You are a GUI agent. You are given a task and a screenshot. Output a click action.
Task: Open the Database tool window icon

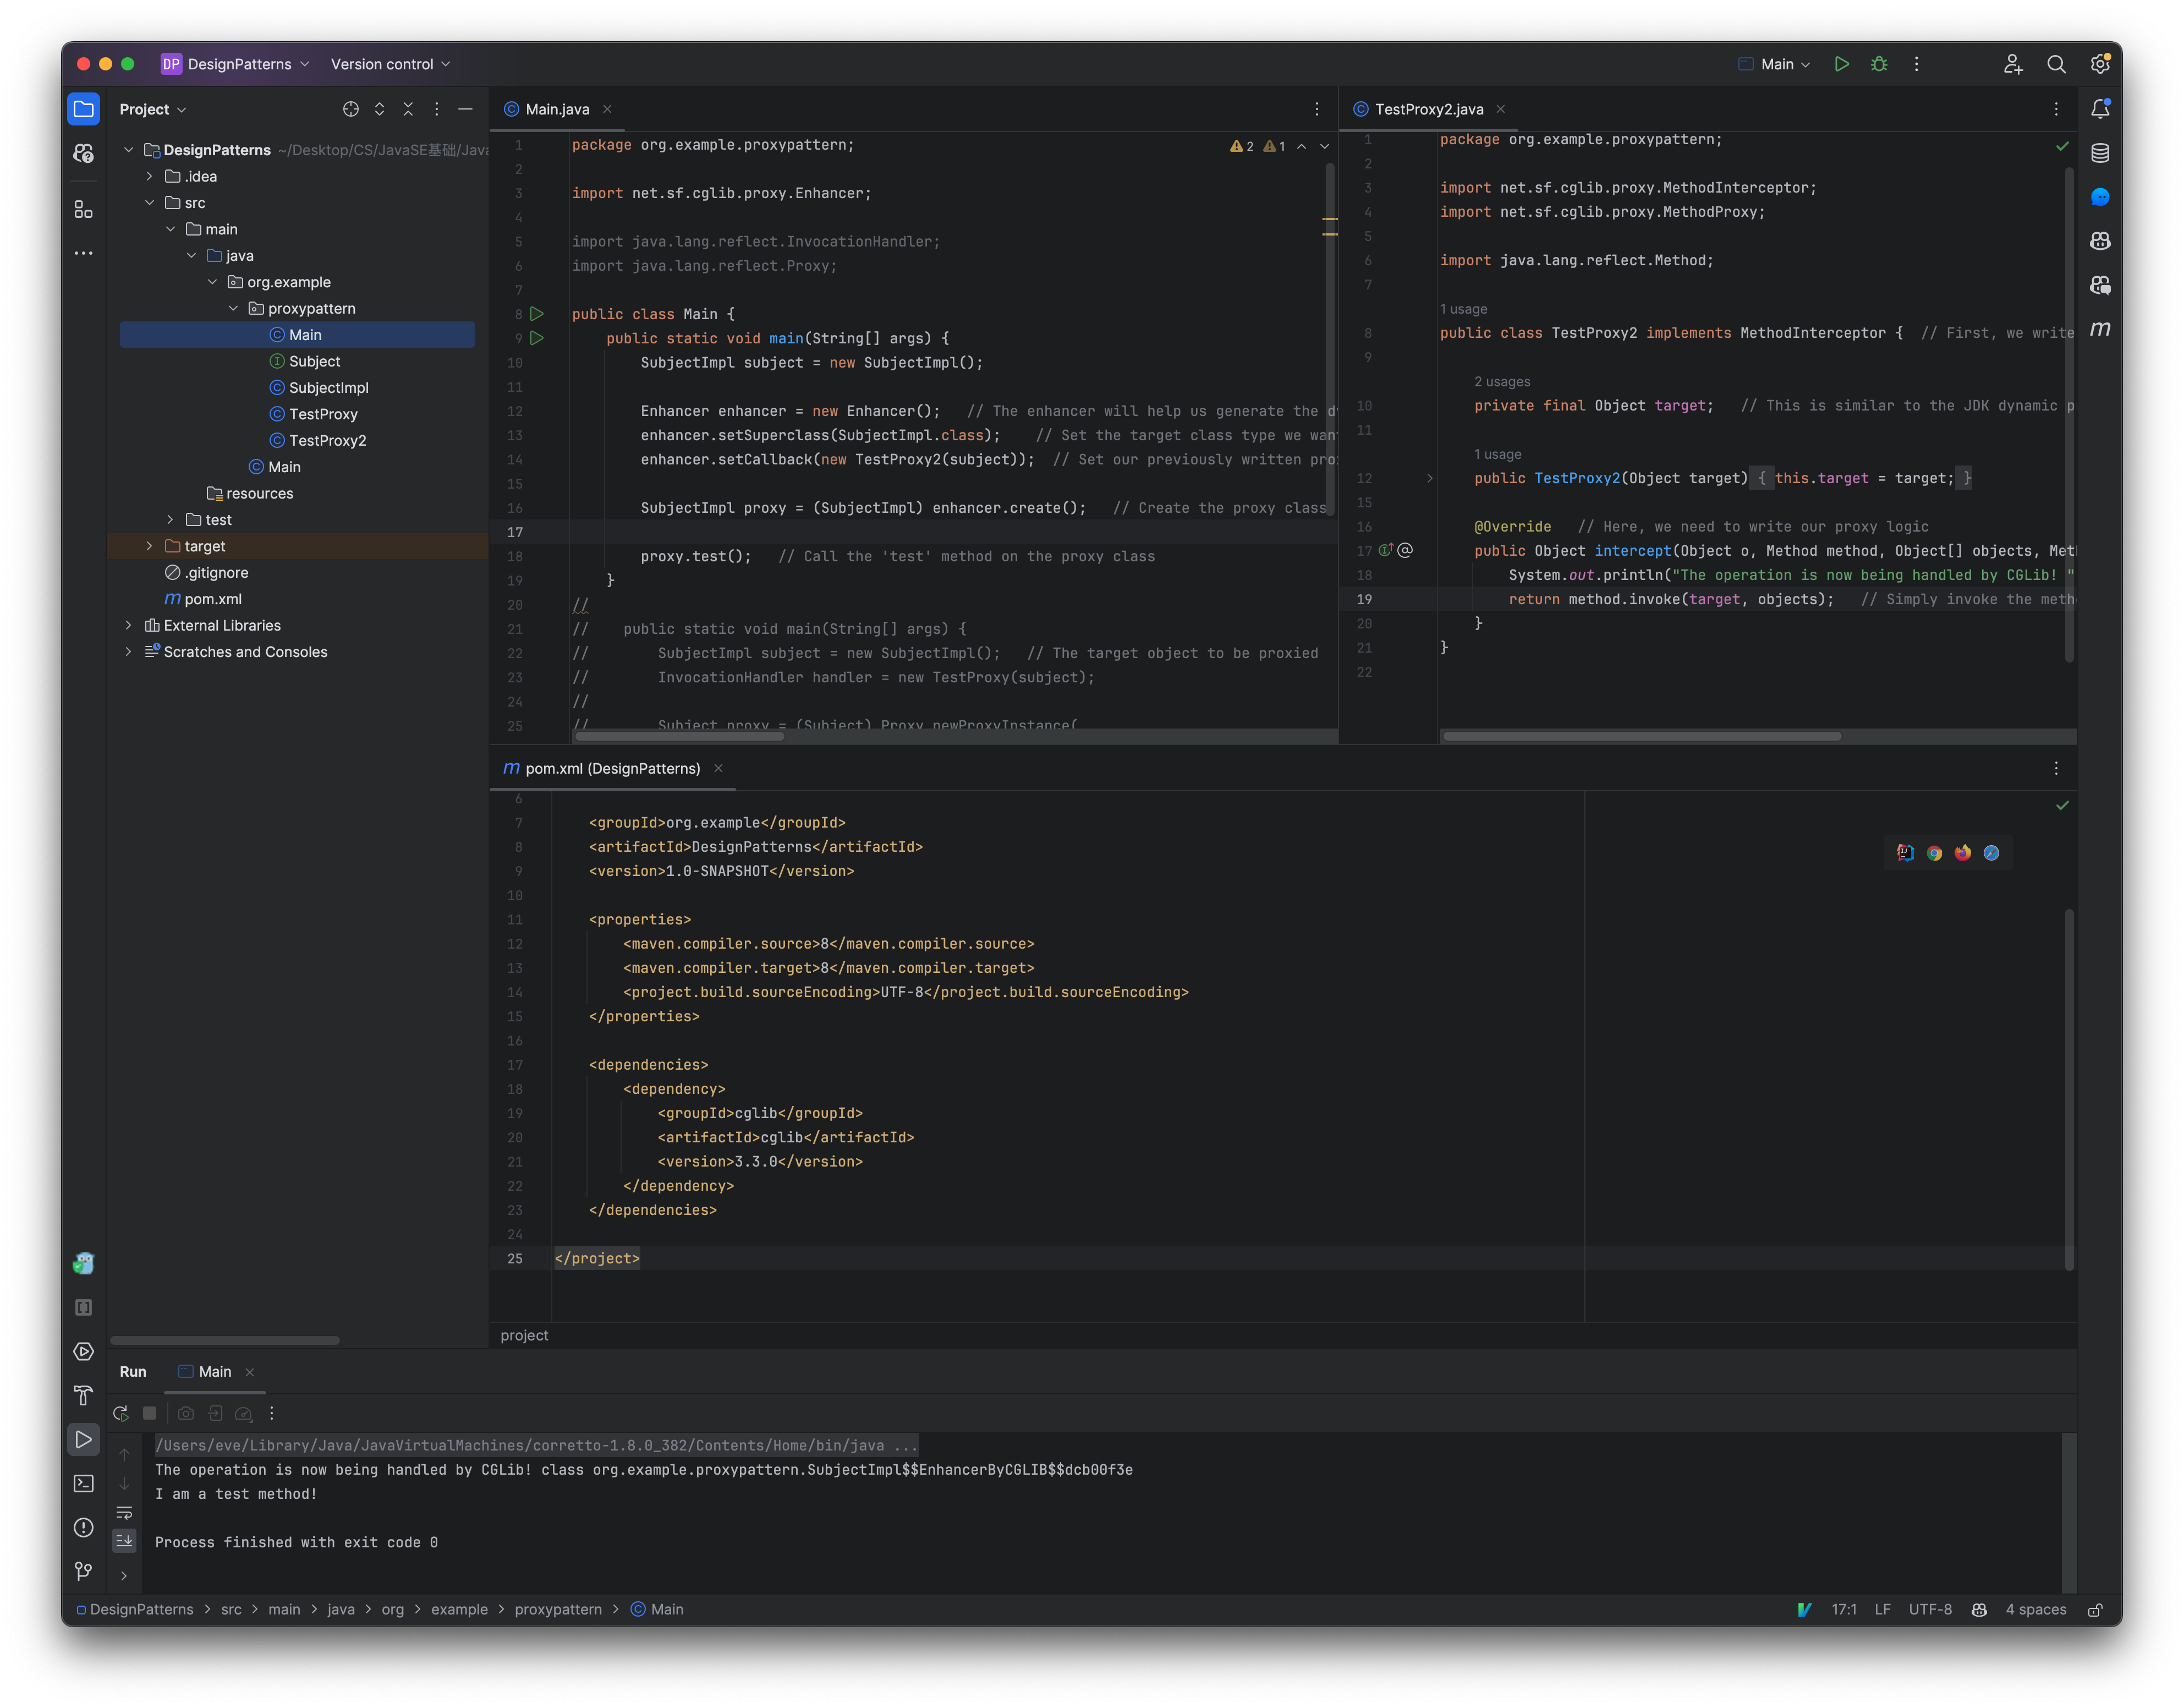pos(2100,153)
